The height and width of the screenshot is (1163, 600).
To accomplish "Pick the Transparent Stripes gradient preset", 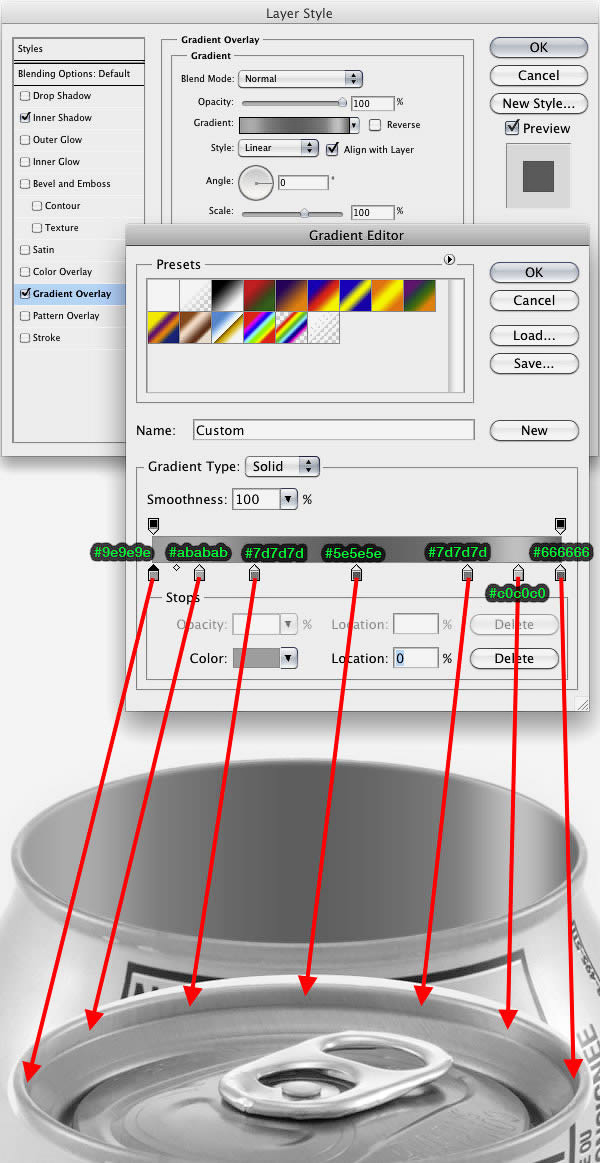I will coord(323,327).
